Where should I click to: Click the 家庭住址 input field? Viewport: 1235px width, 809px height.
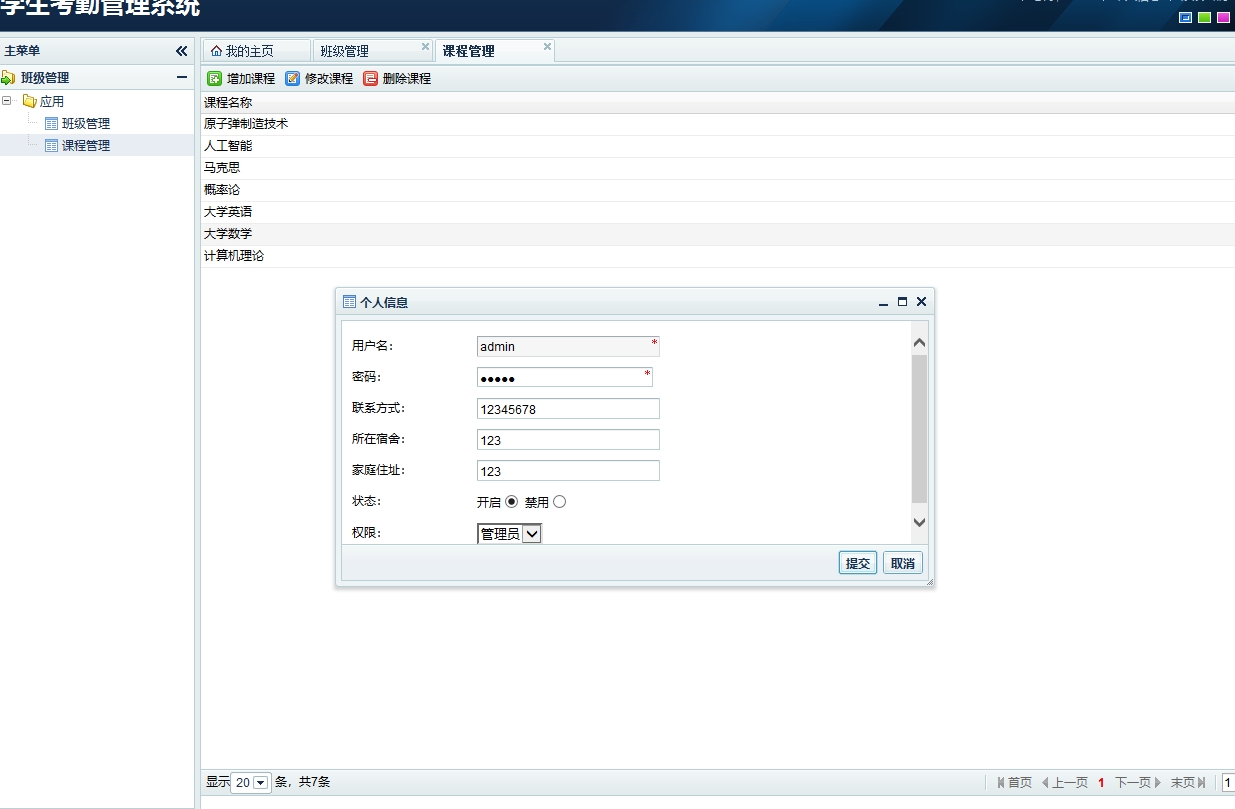click(x=568, y=471)
